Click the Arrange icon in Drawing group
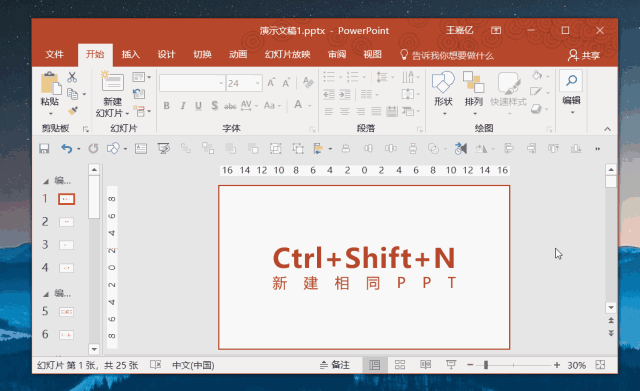 coord(473,82)
